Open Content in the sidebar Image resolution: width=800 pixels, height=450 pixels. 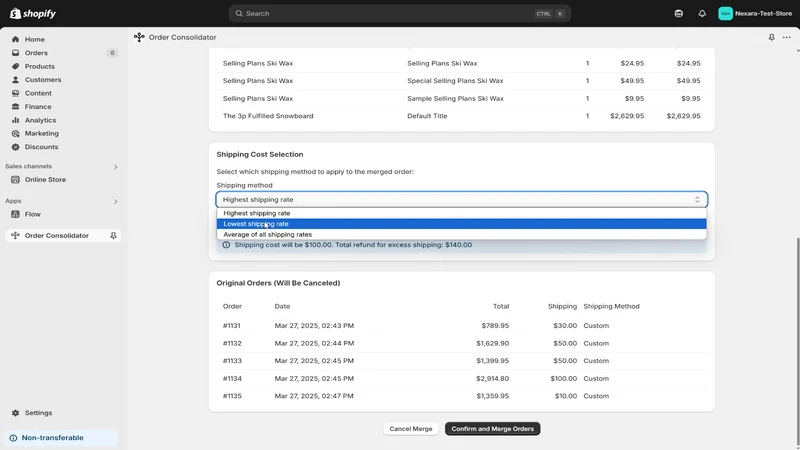tap(38, 93)
